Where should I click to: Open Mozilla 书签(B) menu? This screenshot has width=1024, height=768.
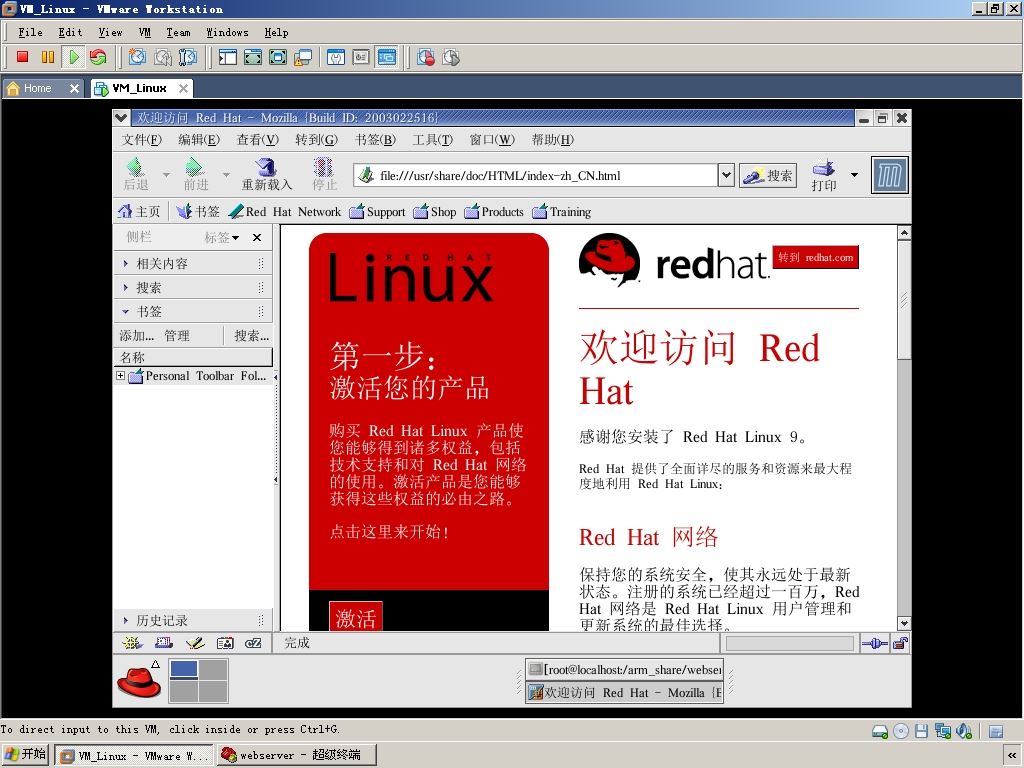click(376, 139)
